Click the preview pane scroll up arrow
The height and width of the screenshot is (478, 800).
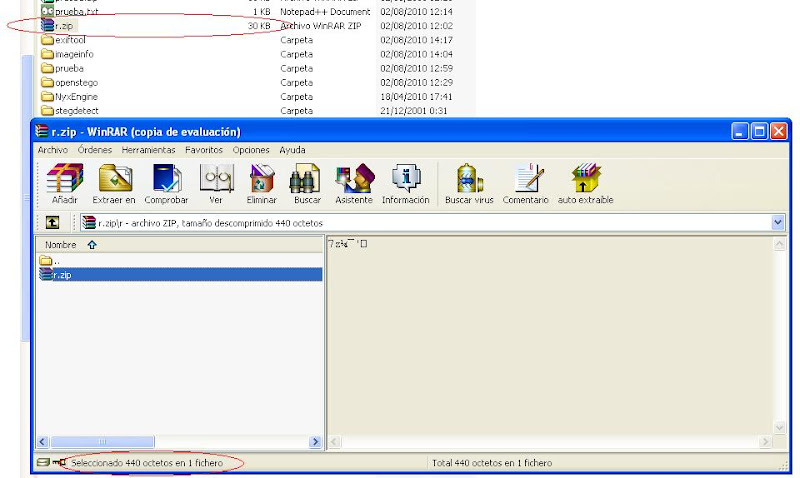(x=779, y=244)
